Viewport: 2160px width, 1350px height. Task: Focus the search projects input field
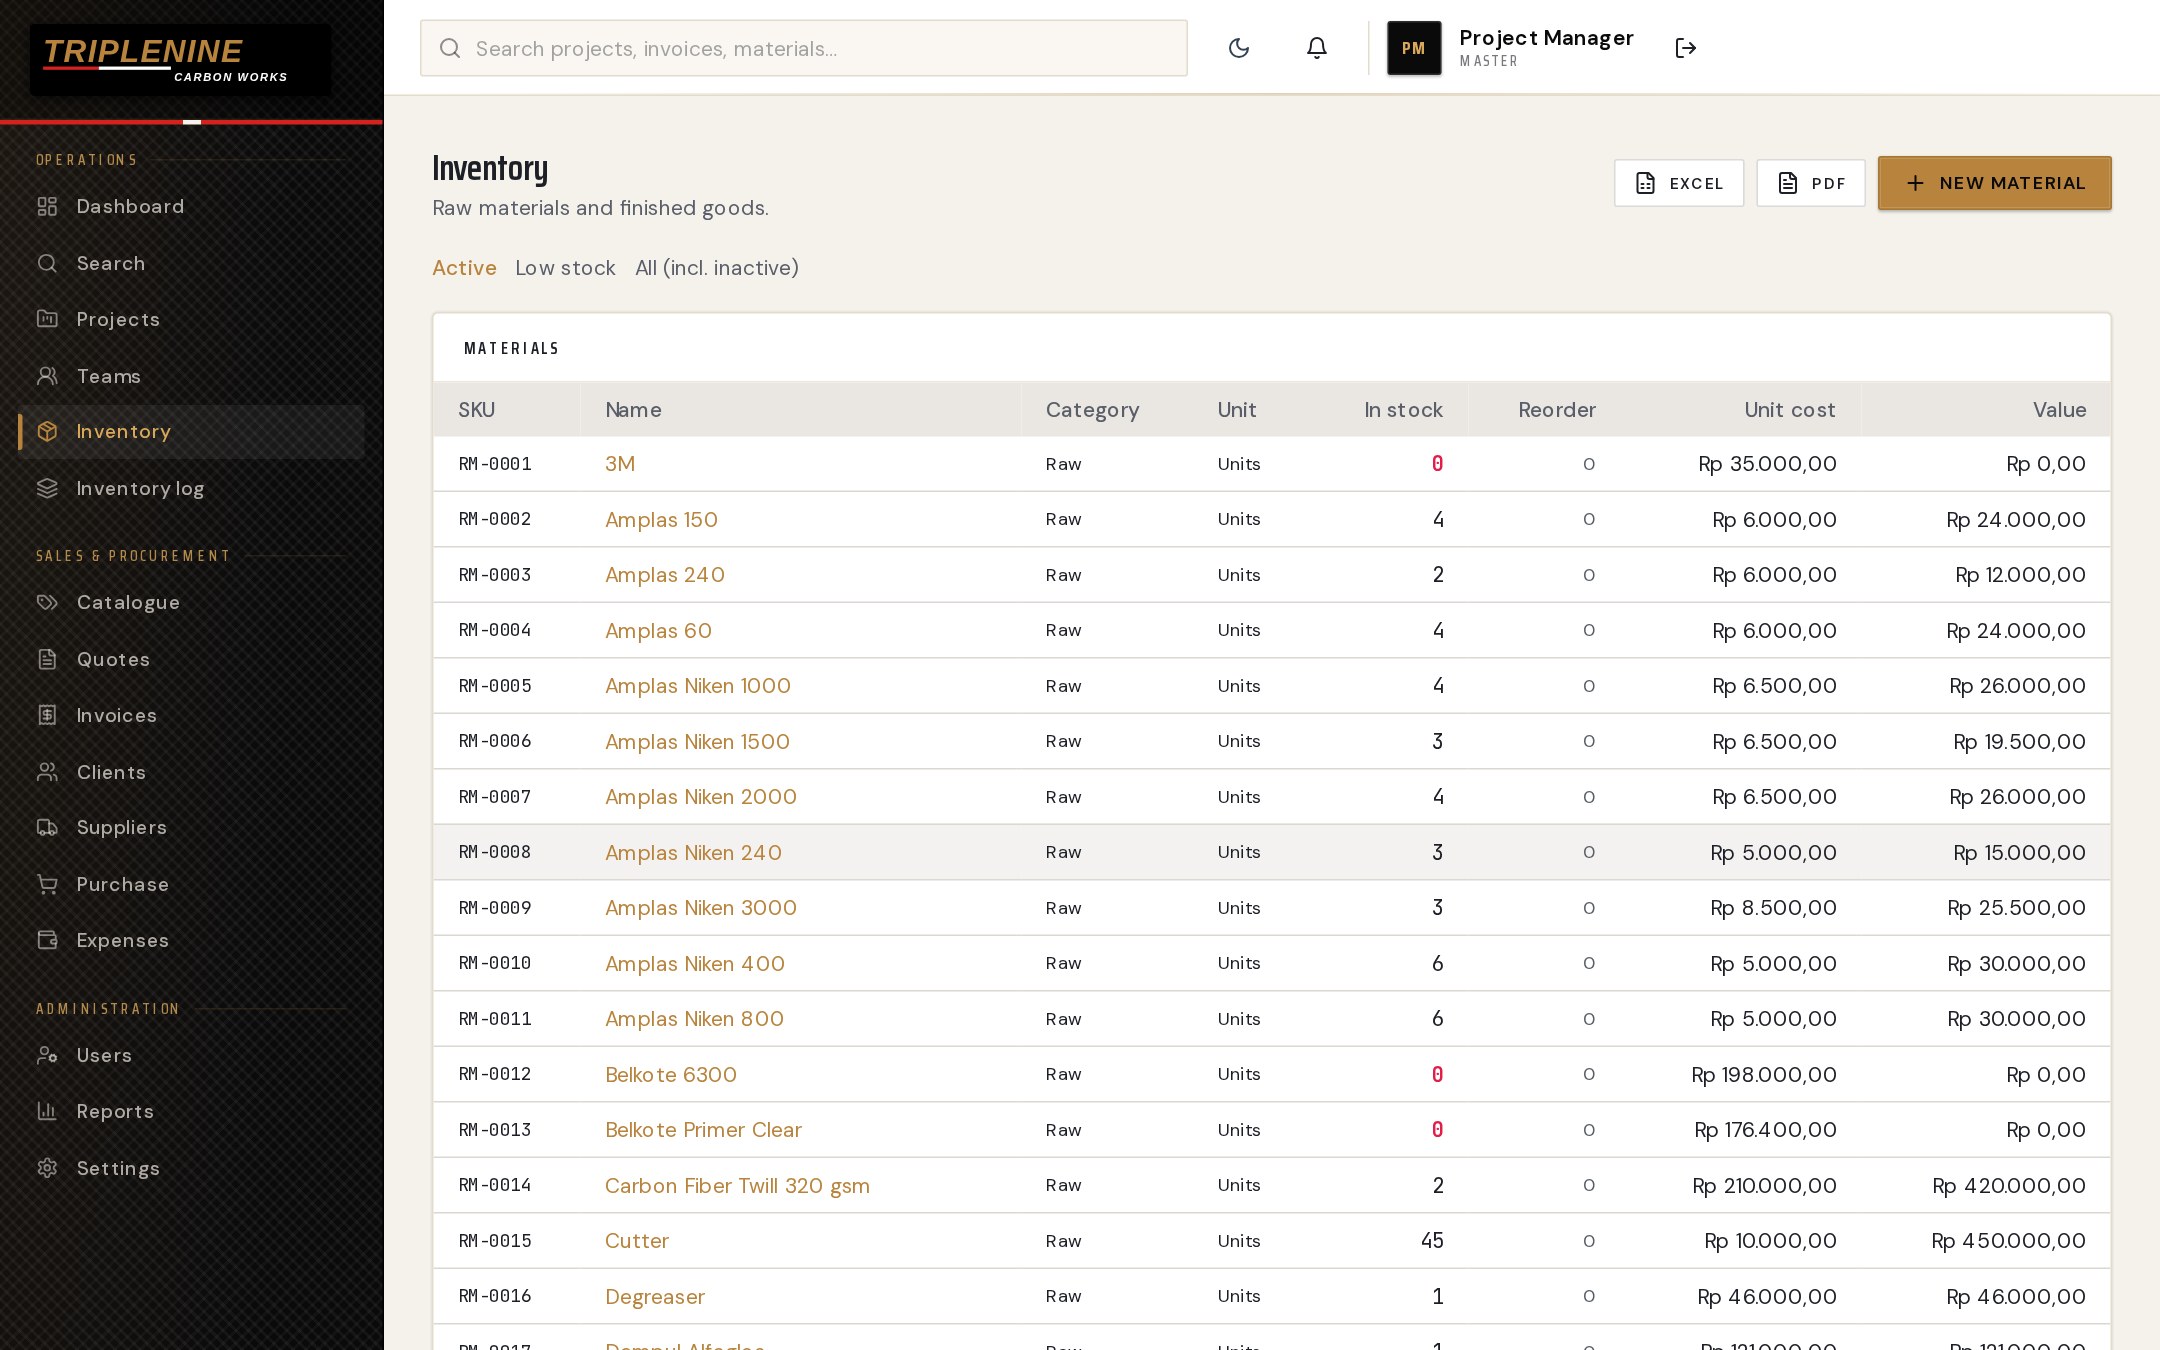click(x=804, y=48)
